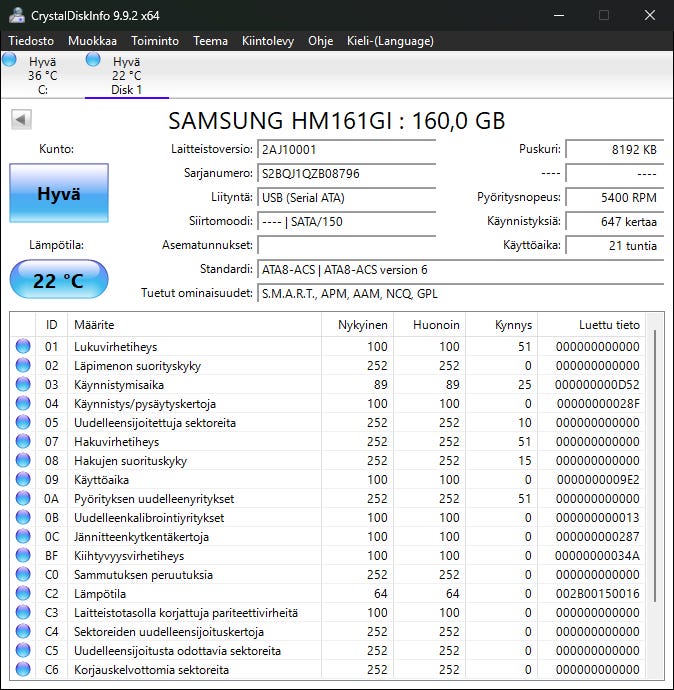Click the Määrite column header
Viewport: 674px width, 690px height.
pyautogui.click(x=194, y=325)
